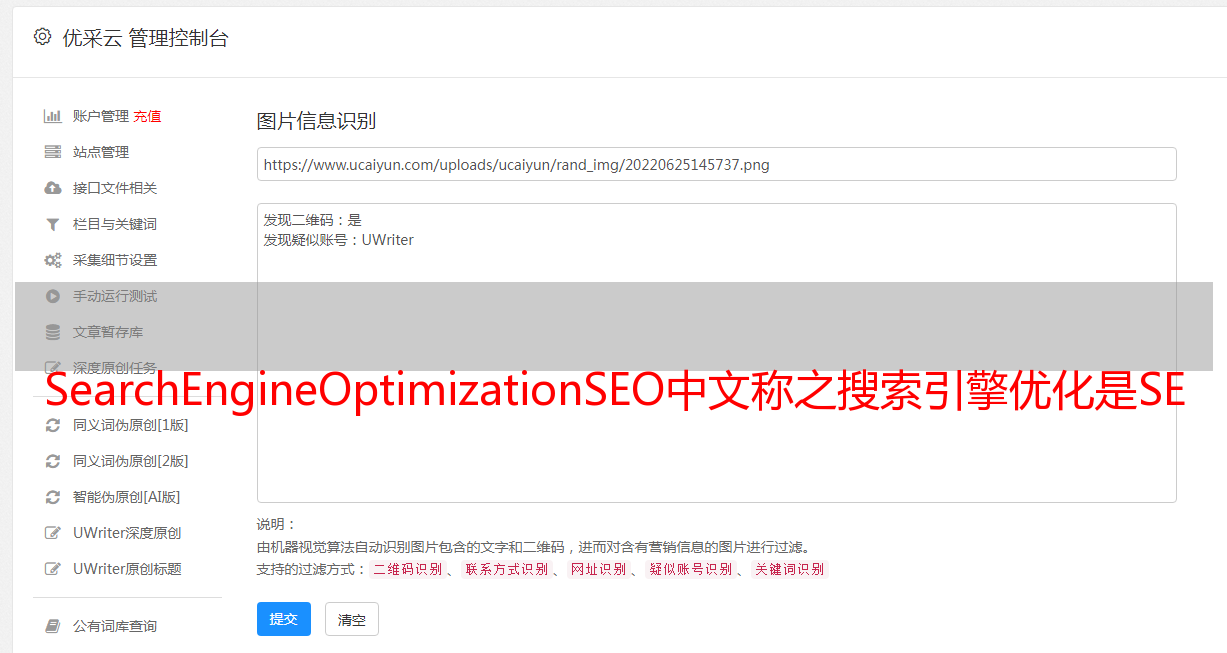1227x653 pixels.
Task: Click the gears icon for 采集细节设置
Action: (x=53, y=260)
